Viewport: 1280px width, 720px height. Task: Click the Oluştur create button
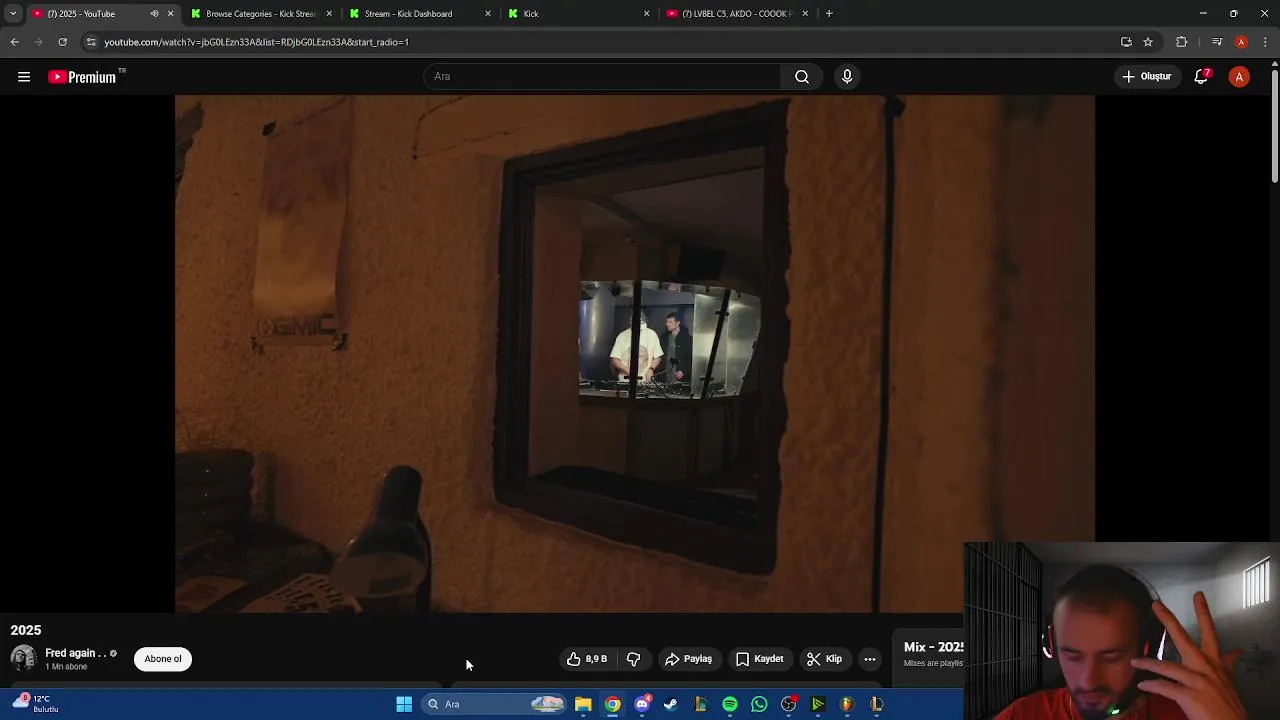click(1147, 77)
